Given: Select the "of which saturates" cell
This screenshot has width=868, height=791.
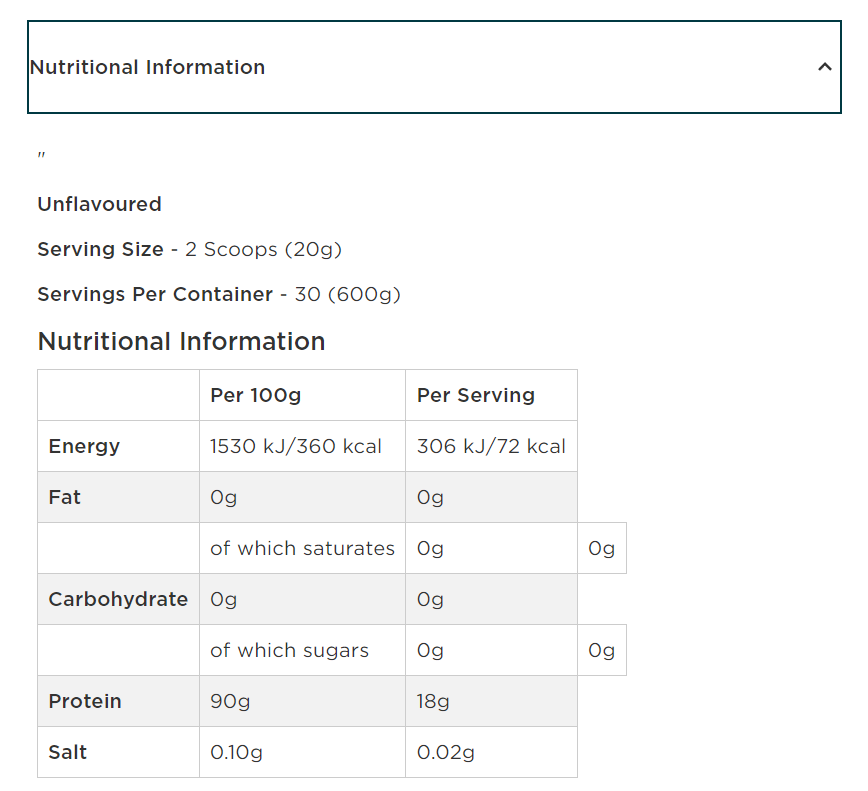Looking at the screenshot, I should point(302,548).
